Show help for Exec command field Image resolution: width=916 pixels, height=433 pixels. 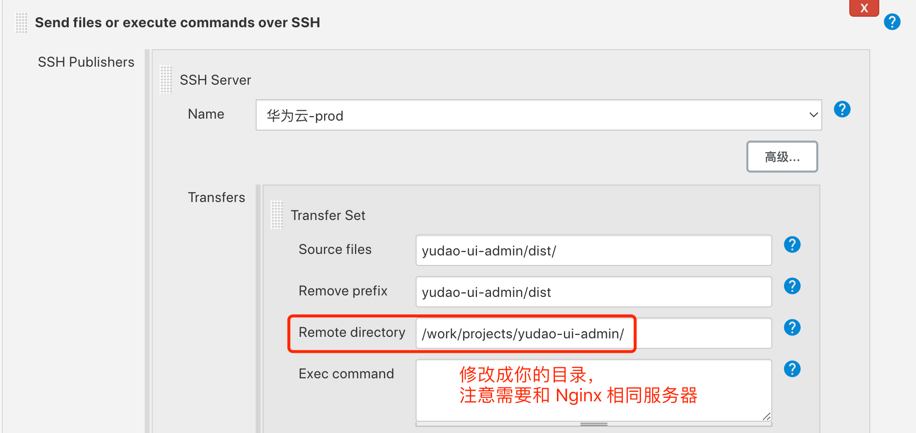click(x=792, y=369)
